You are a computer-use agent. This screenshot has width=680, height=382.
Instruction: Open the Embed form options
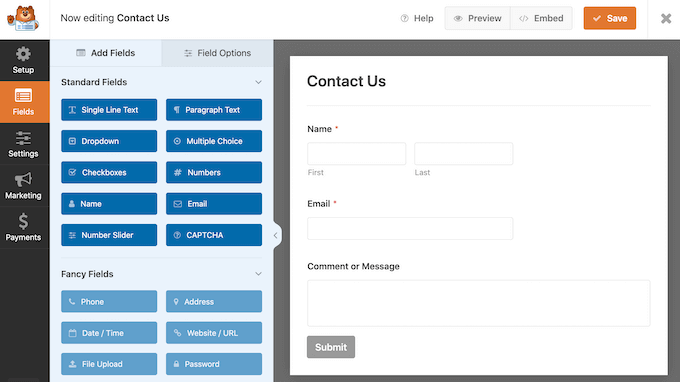click(541, 18)
